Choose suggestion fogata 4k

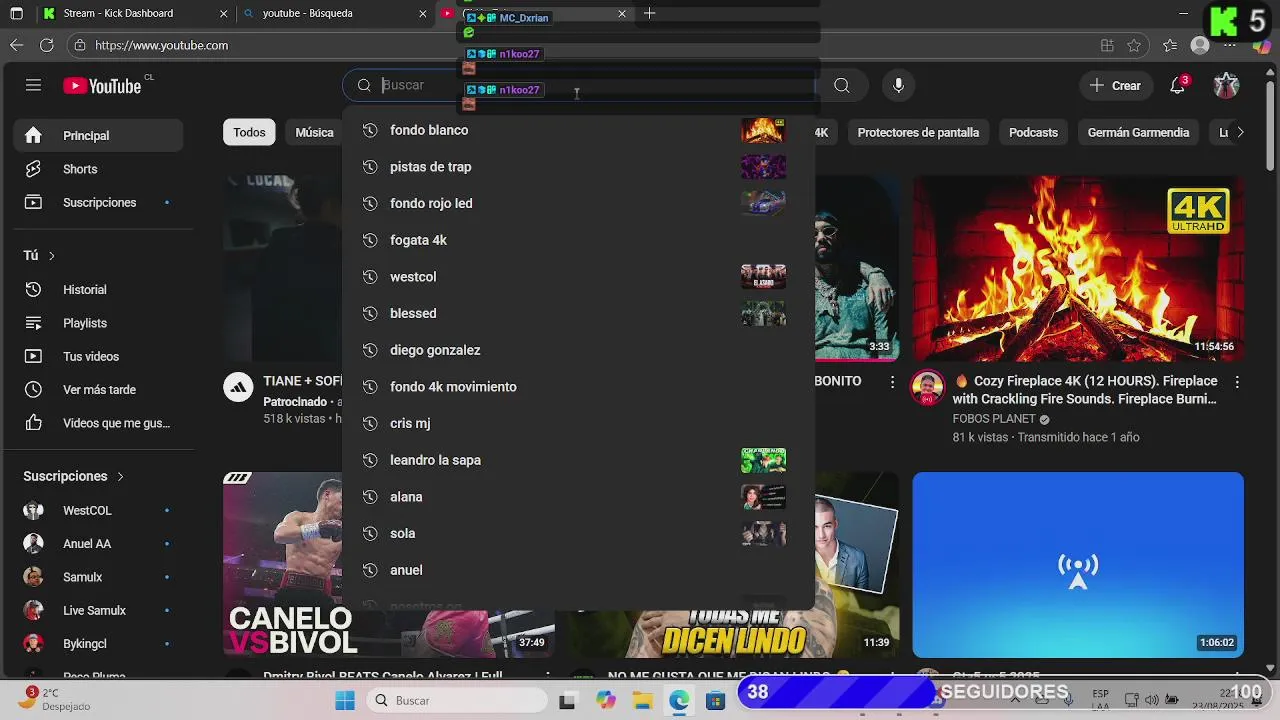578,240
